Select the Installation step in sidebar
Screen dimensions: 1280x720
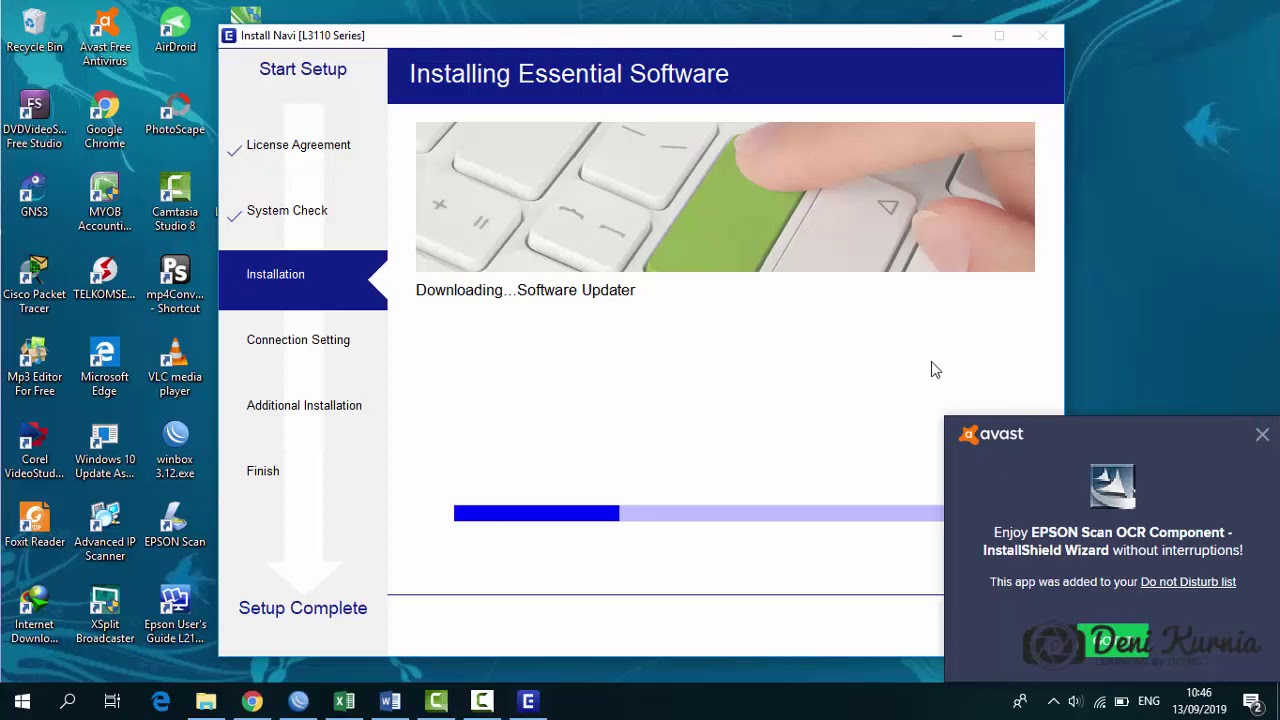point(302,279)
